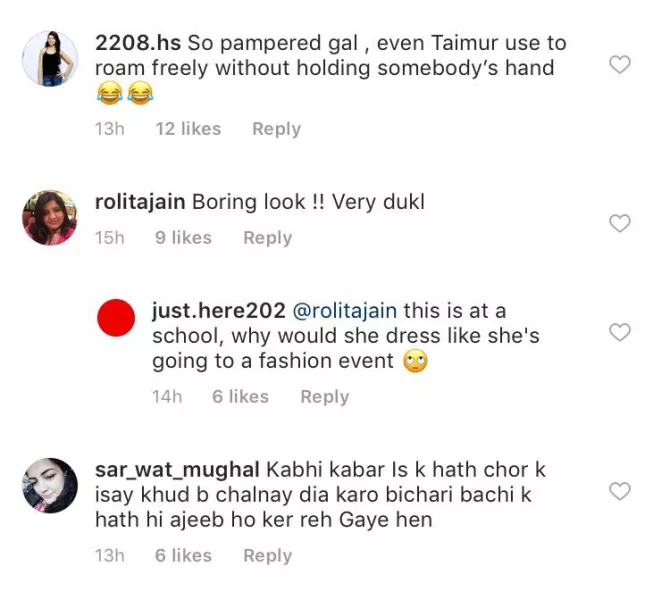Heart the sar_wat_mughal comment
This screenshot has height=591, width=670.
(620, 491)
